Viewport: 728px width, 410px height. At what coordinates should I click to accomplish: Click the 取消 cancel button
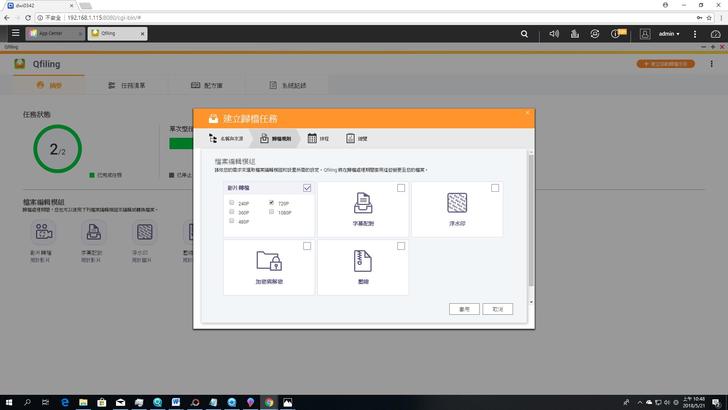[497, 309]
